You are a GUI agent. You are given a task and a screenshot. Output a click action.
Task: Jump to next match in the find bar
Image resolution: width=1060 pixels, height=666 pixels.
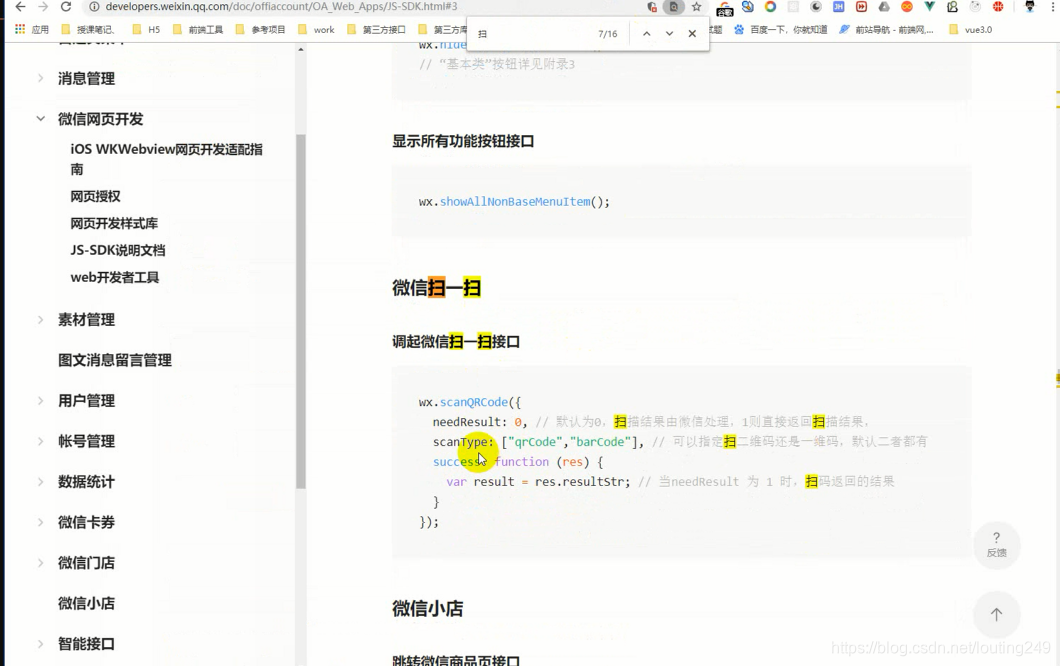click(x=668, y=33)
